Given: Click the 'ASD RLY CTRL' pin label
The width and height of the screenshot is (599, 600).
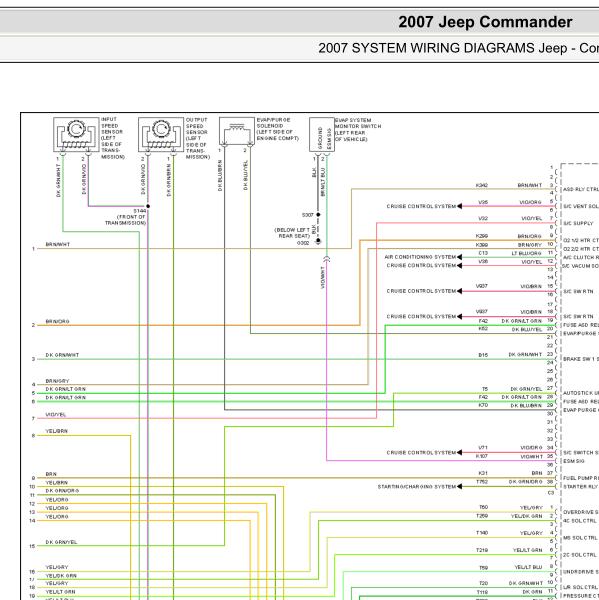Looking at the screenshot, I should click(x=581, y=189).
